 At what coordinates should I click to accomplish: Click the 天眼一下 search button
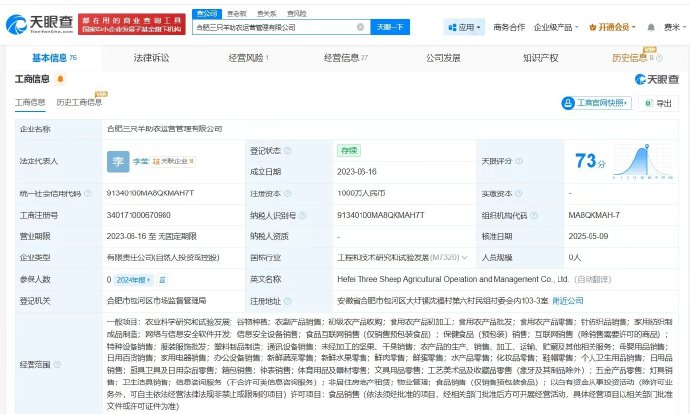[x=390, y=27]
